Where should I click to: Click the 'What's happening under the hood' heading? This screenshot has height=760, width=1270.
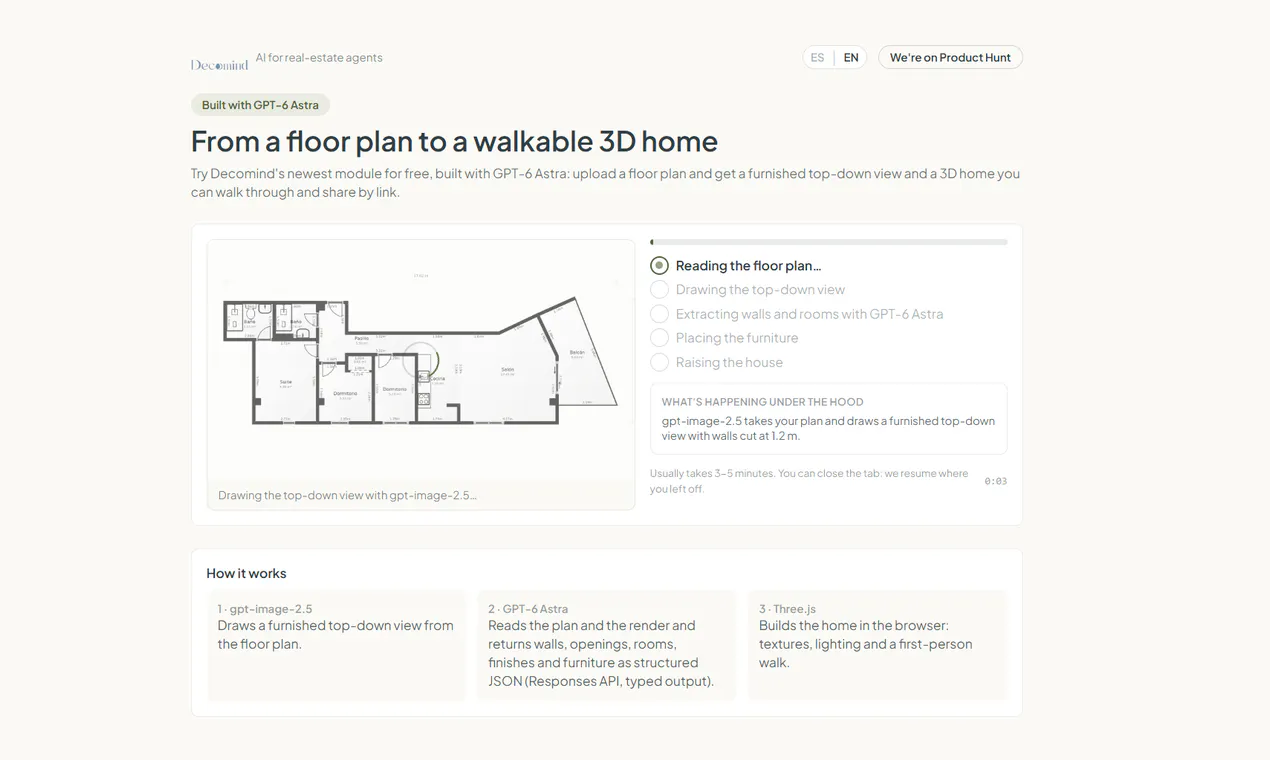tap(762, 402)
